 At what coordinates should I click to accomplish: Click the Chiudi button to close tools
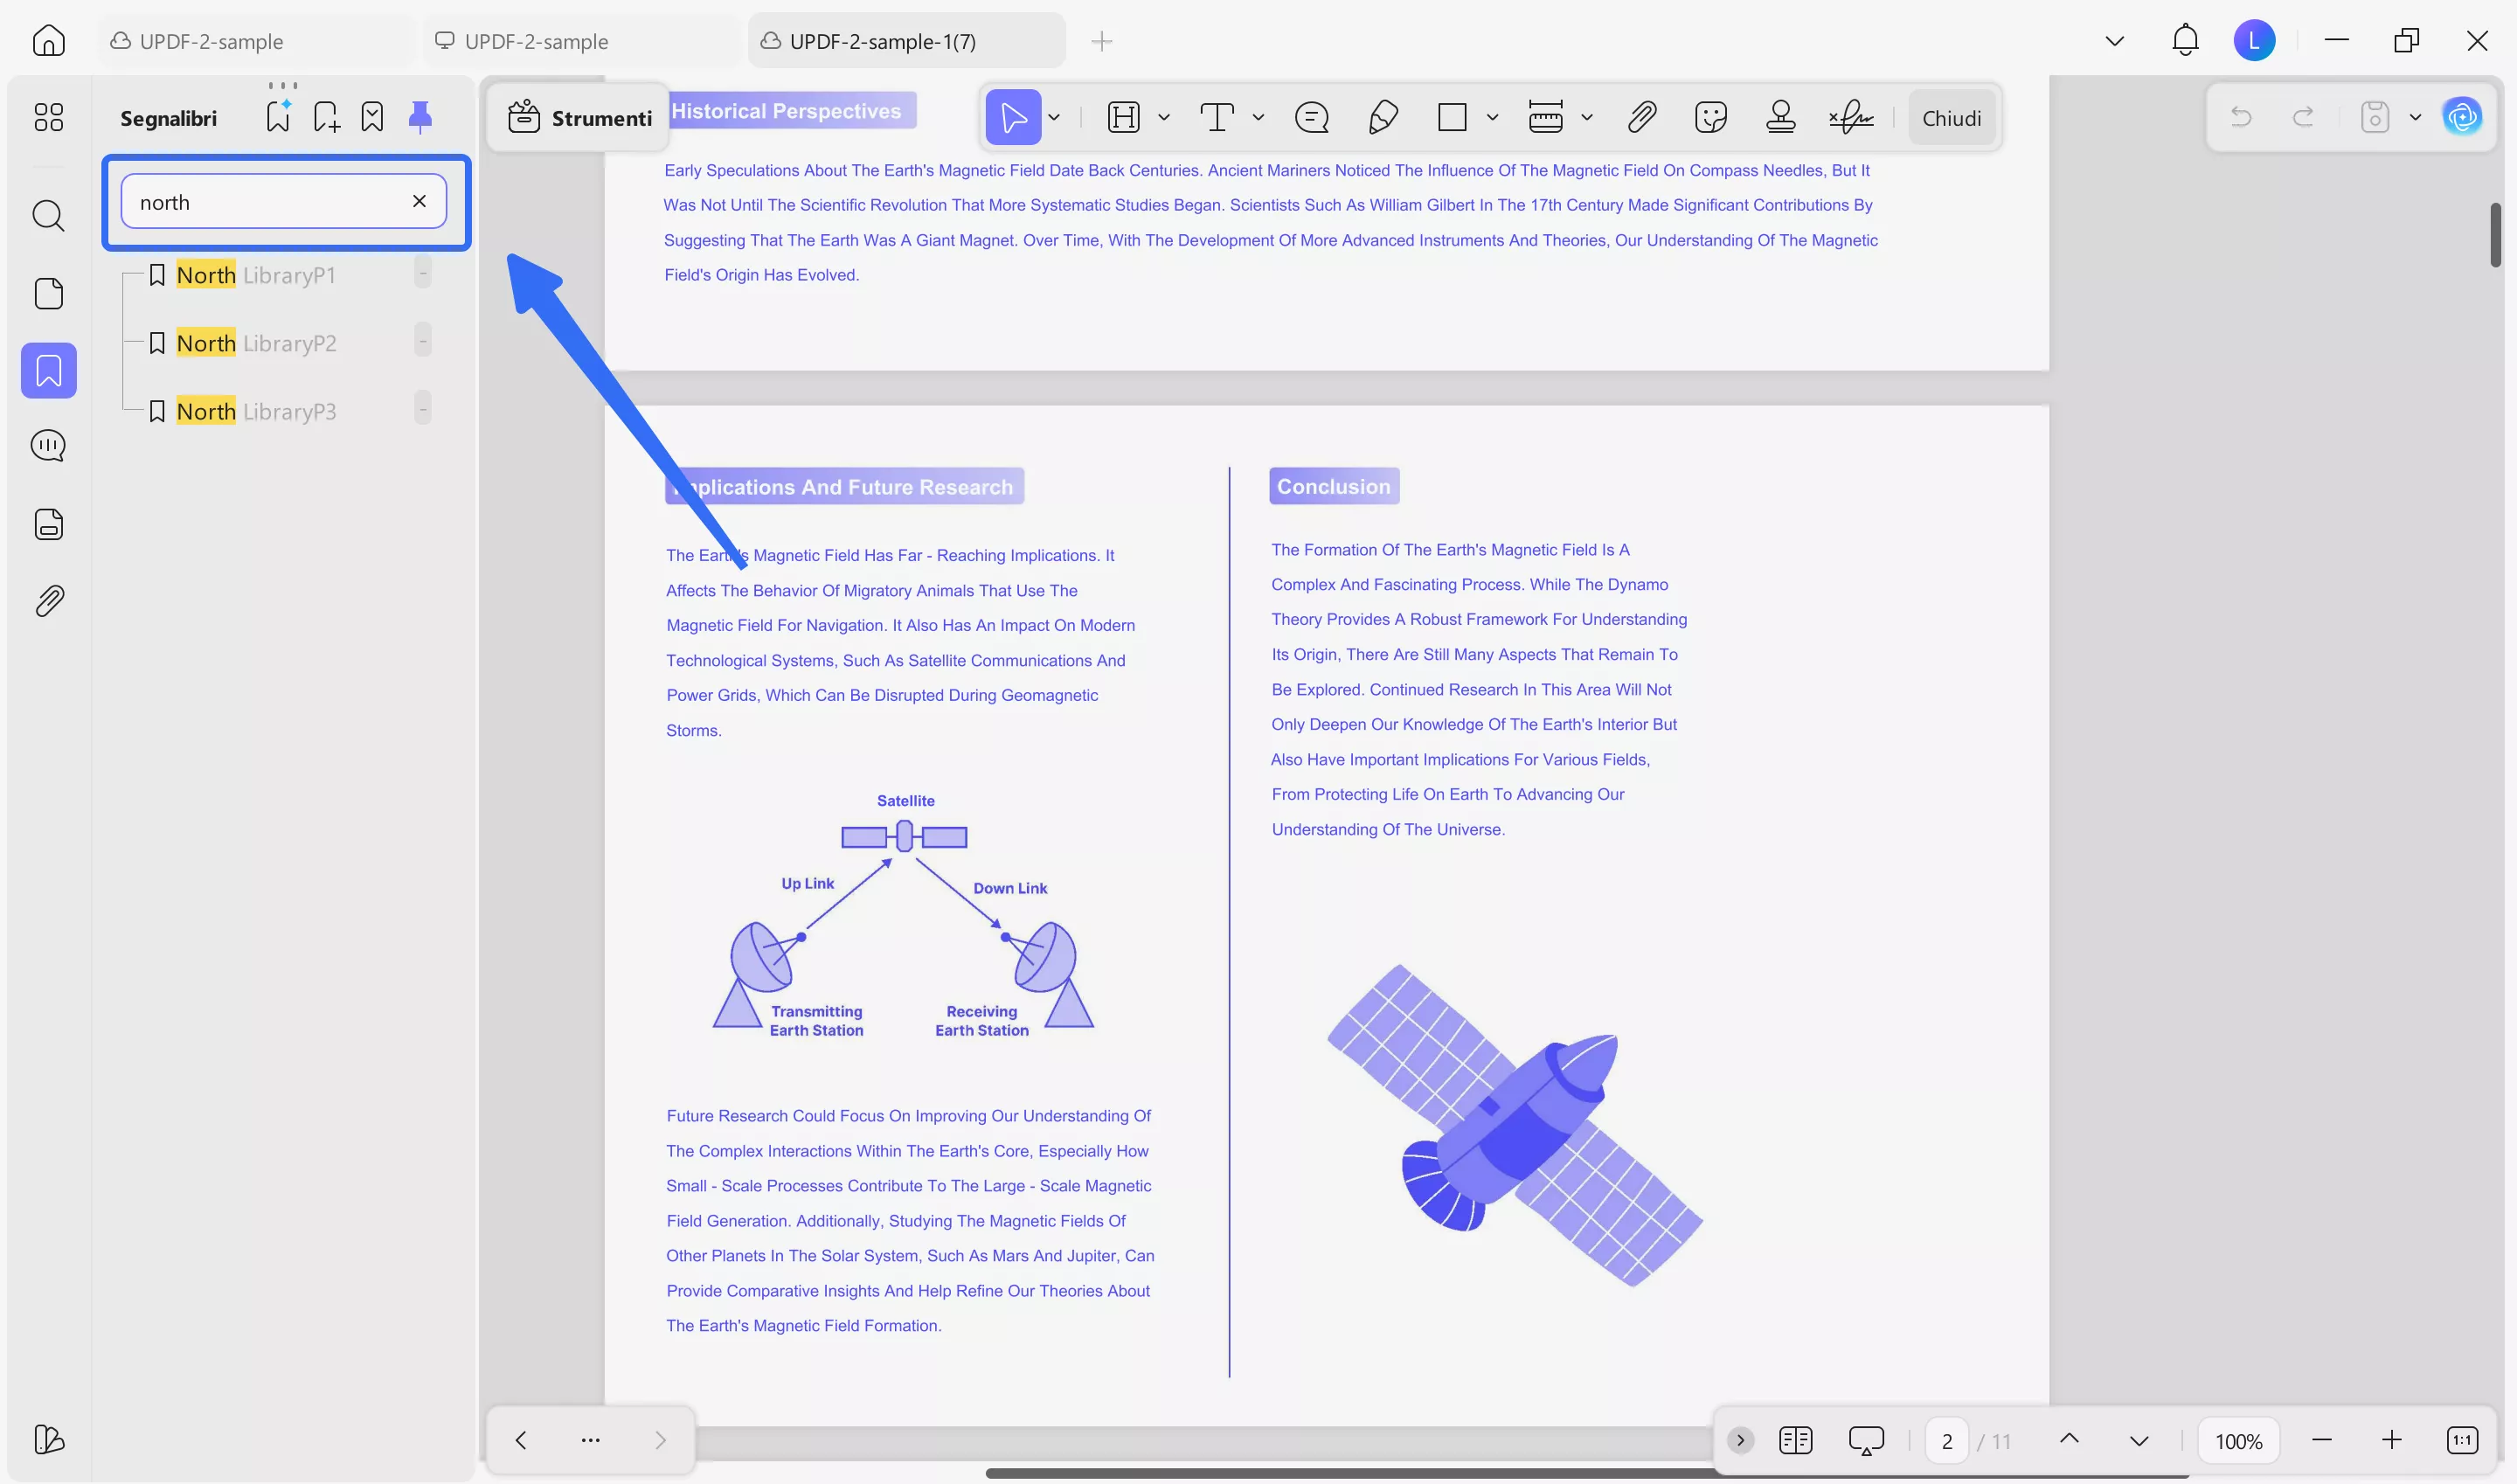pos(1951,117)
